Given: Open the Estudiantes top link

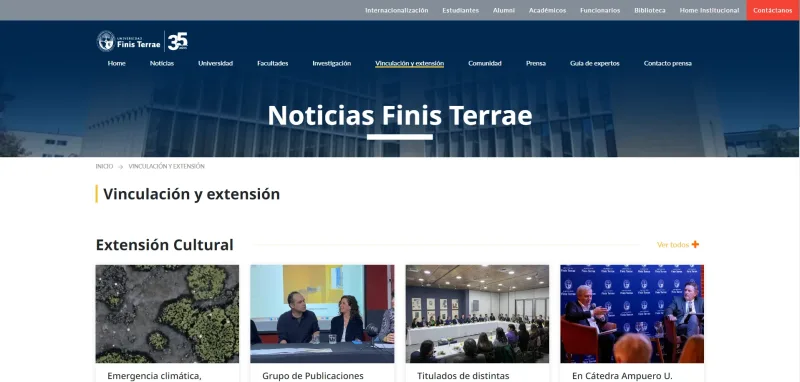Looking at the screenshot, I should pos(460,10).
